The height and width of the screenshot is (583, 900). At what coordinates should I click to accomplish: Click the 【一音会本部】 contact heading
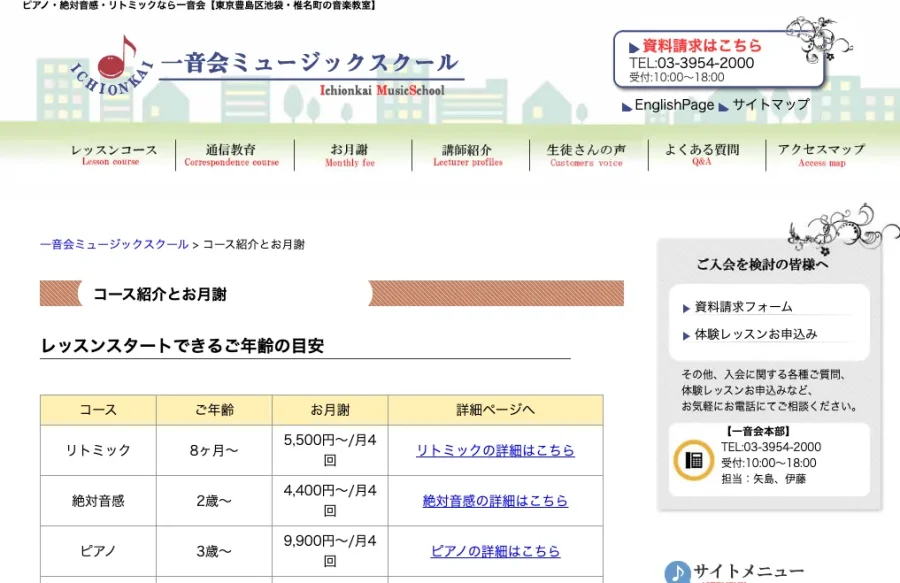(x=758, y=432)
